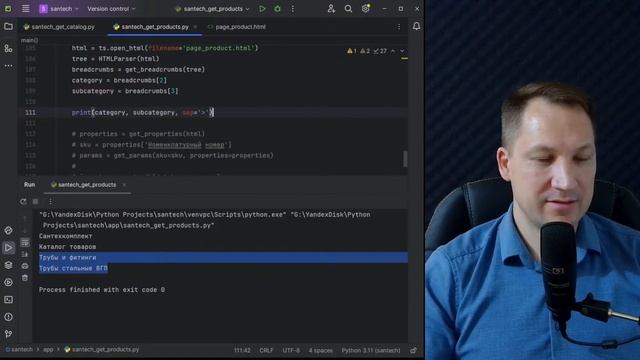Click the main() breadcrumb in editor
This screenshot has width=640, height=360.
29,40
